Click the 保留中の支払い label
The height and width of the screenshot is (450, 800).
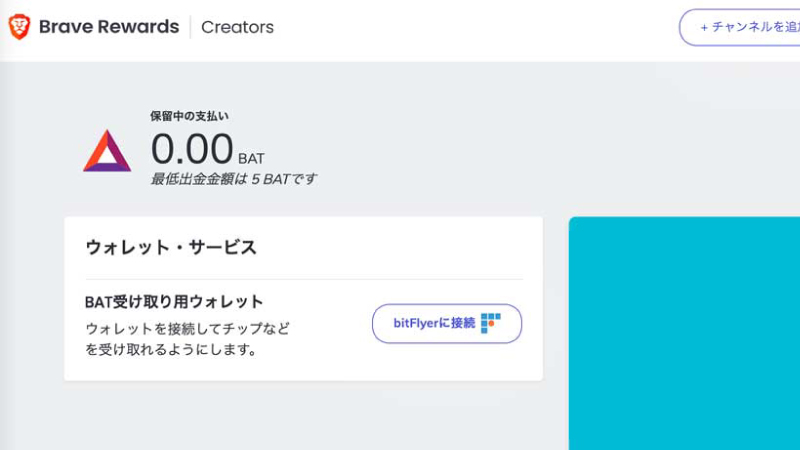190,116
